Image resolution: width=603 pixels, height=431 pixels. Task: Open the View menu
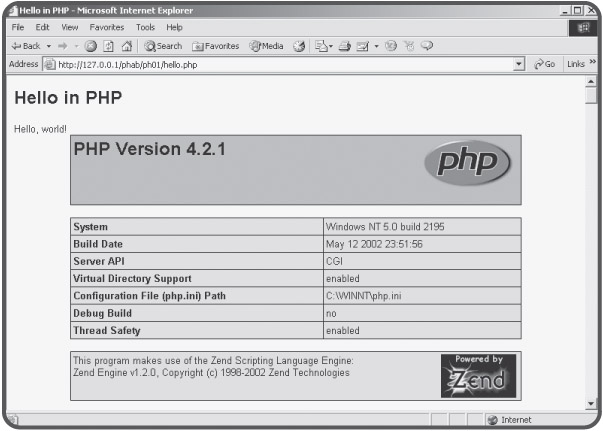[69, 27]
